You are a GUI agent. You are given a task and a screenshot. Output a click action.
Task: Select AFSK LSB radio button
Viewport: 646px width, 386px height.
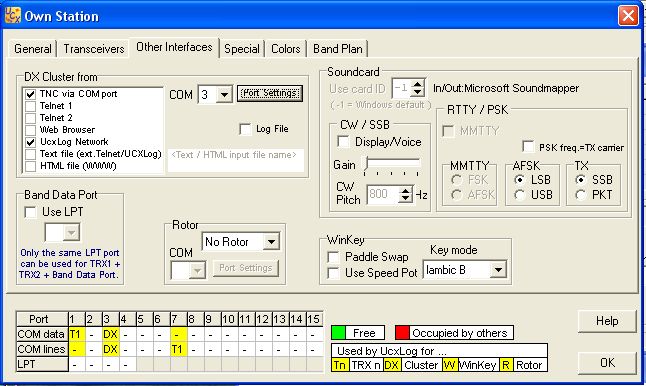[x=520, y=180]
